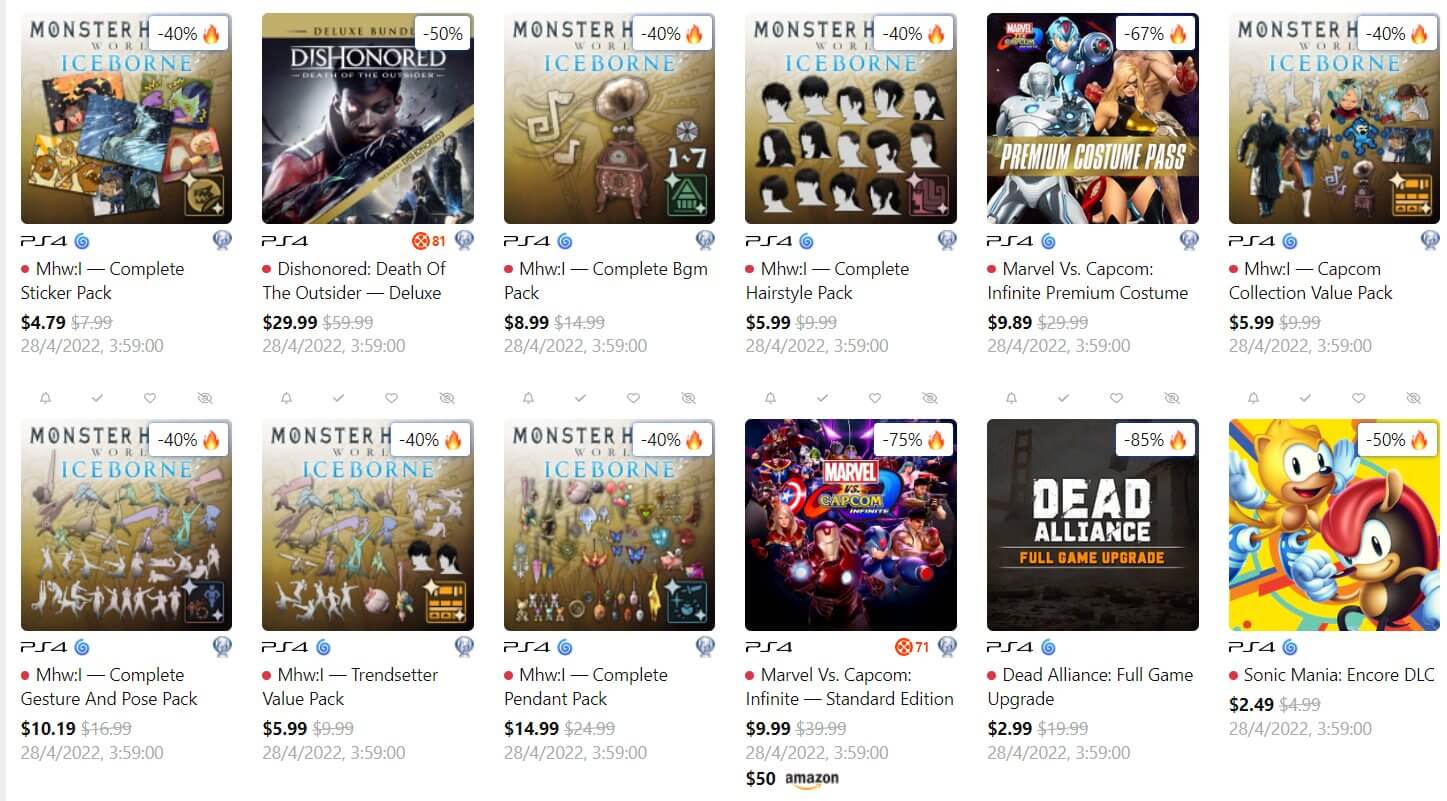The height and width of the screenshot is (801, 1447).
Task: Hide Complete Gesture And Pose Pack with crossed-eye icon
Action: tap(205, 398)
